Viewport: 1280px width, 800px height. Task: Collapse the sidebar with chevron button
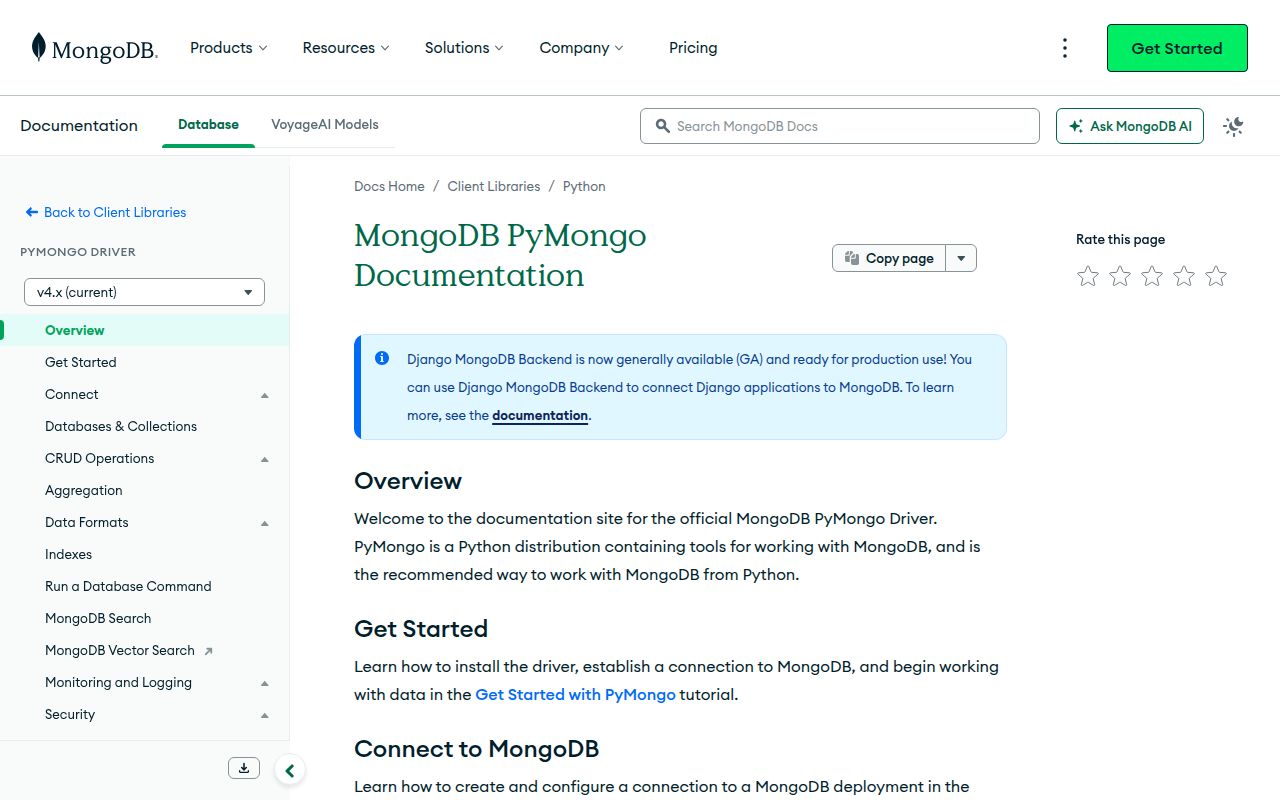click(290, 770)
